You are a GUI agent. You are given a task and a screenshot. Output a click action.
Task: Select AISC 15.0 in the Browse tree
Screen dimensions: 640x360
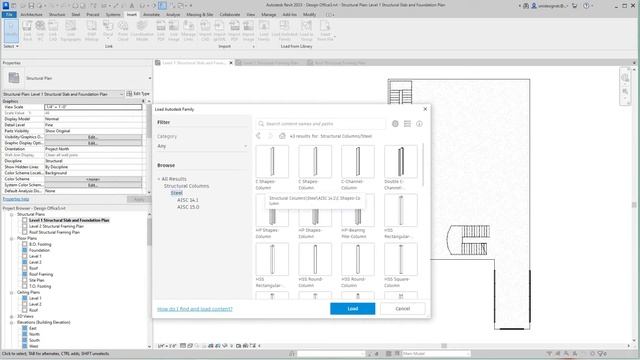coord(188,207)
